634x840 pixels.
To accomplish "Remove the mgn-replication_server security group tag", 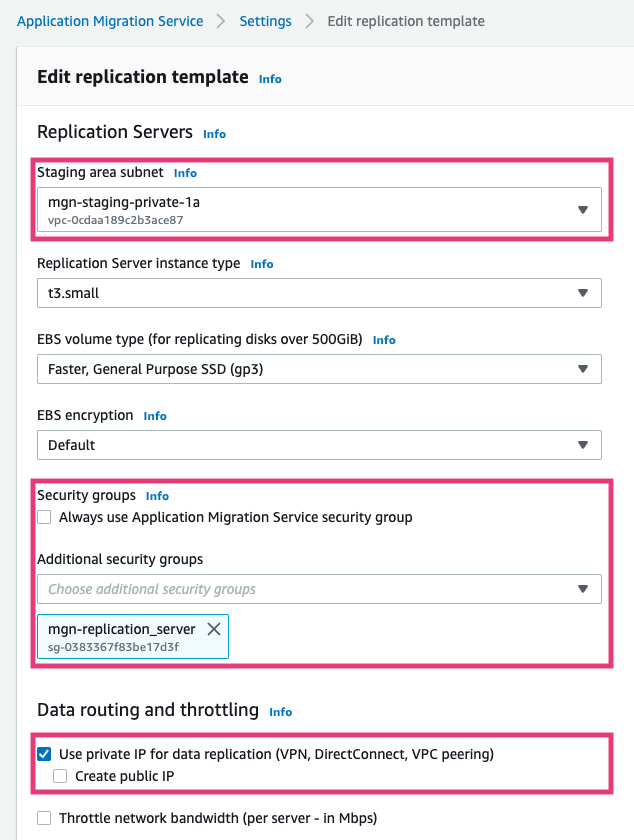I will tap(214, 630).
